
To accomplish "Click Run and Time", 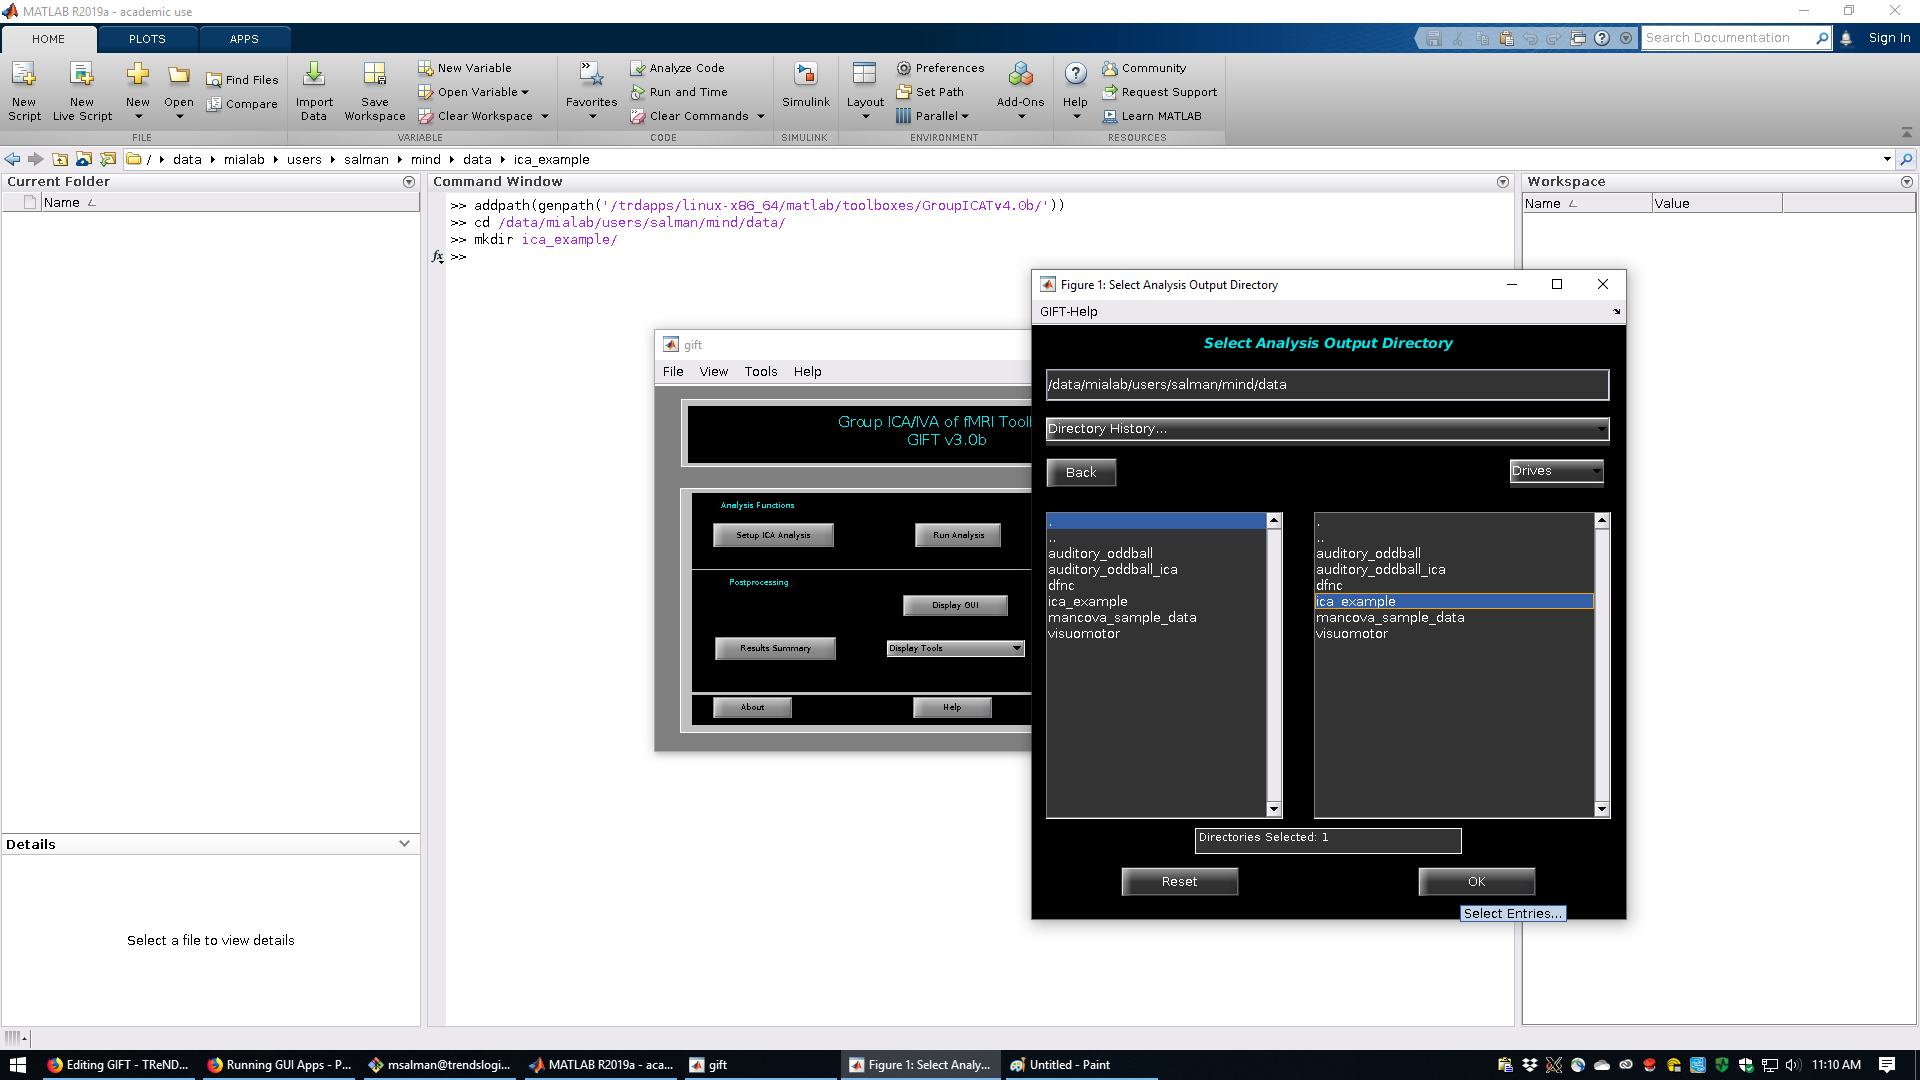I will [679, 92].
